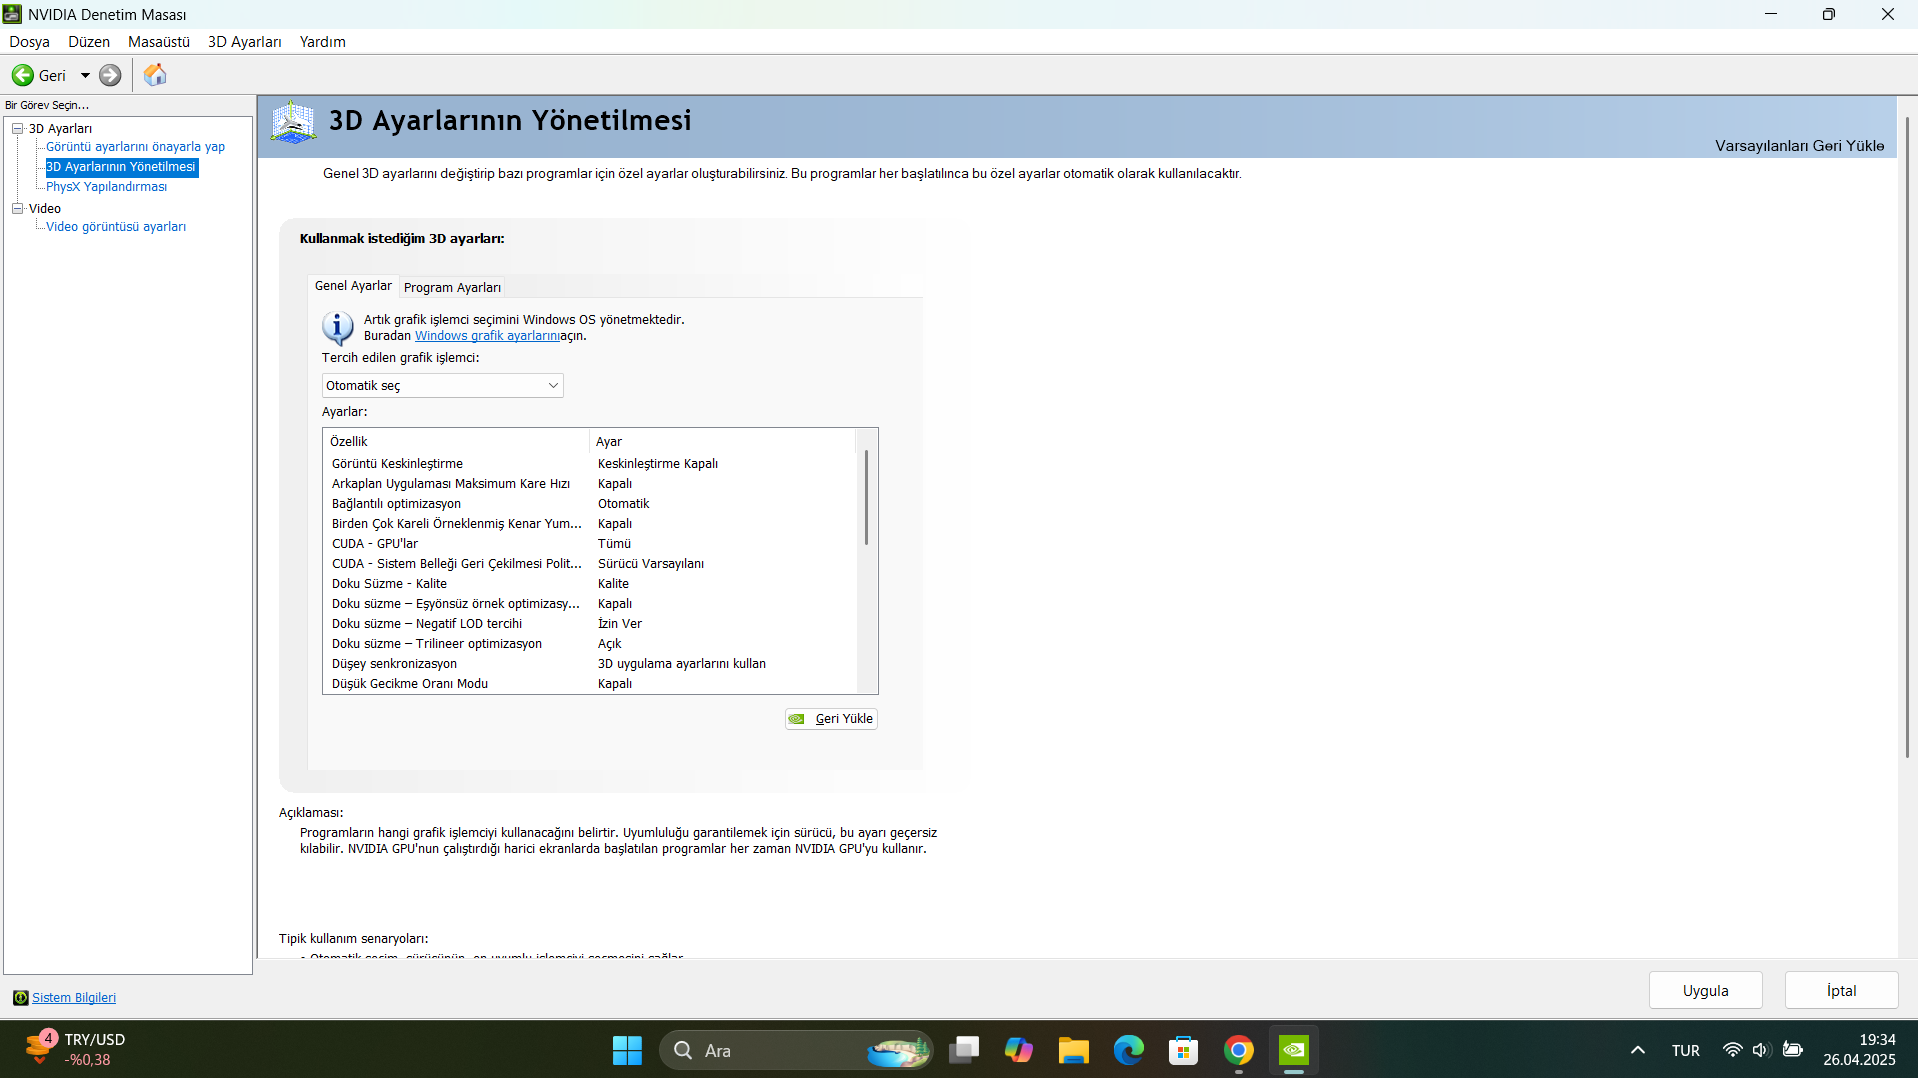Open the Masaüstü menu
Viewport: 1918px width, 1078px height.
pos(159,42)
